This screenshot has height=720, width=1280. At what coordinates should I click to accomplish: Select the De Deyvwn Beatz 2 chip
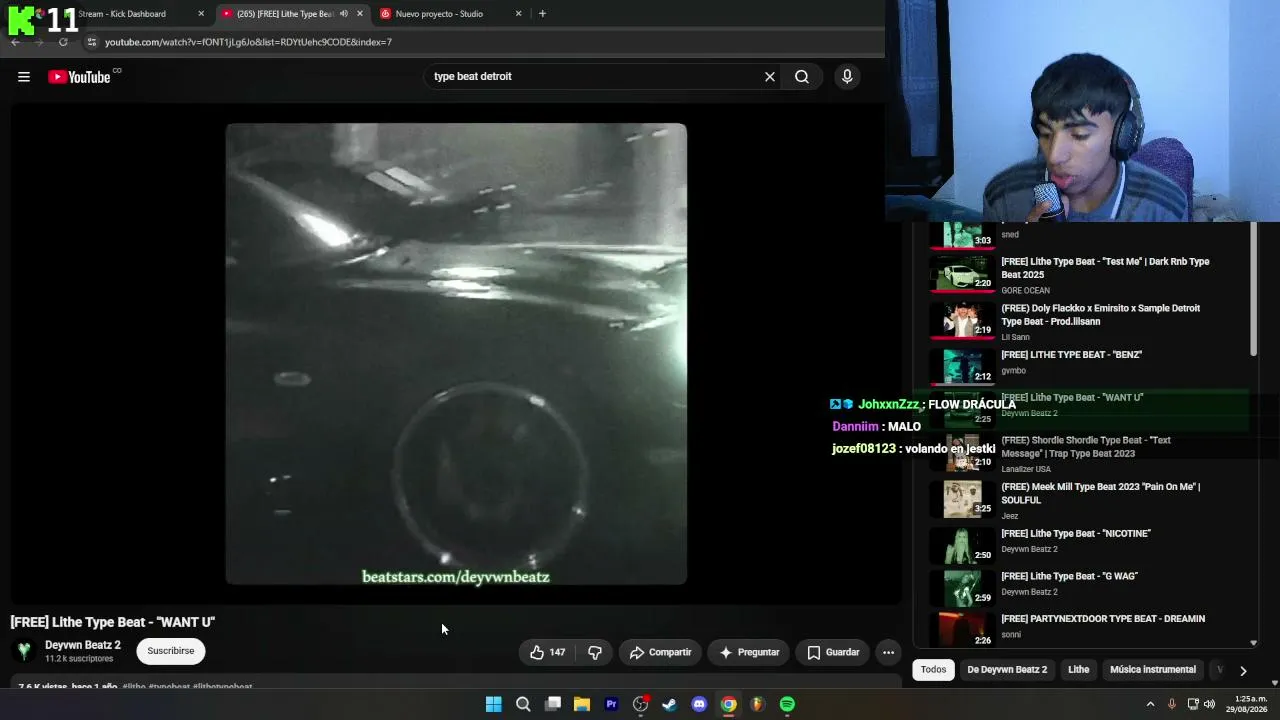point(1007,670)
